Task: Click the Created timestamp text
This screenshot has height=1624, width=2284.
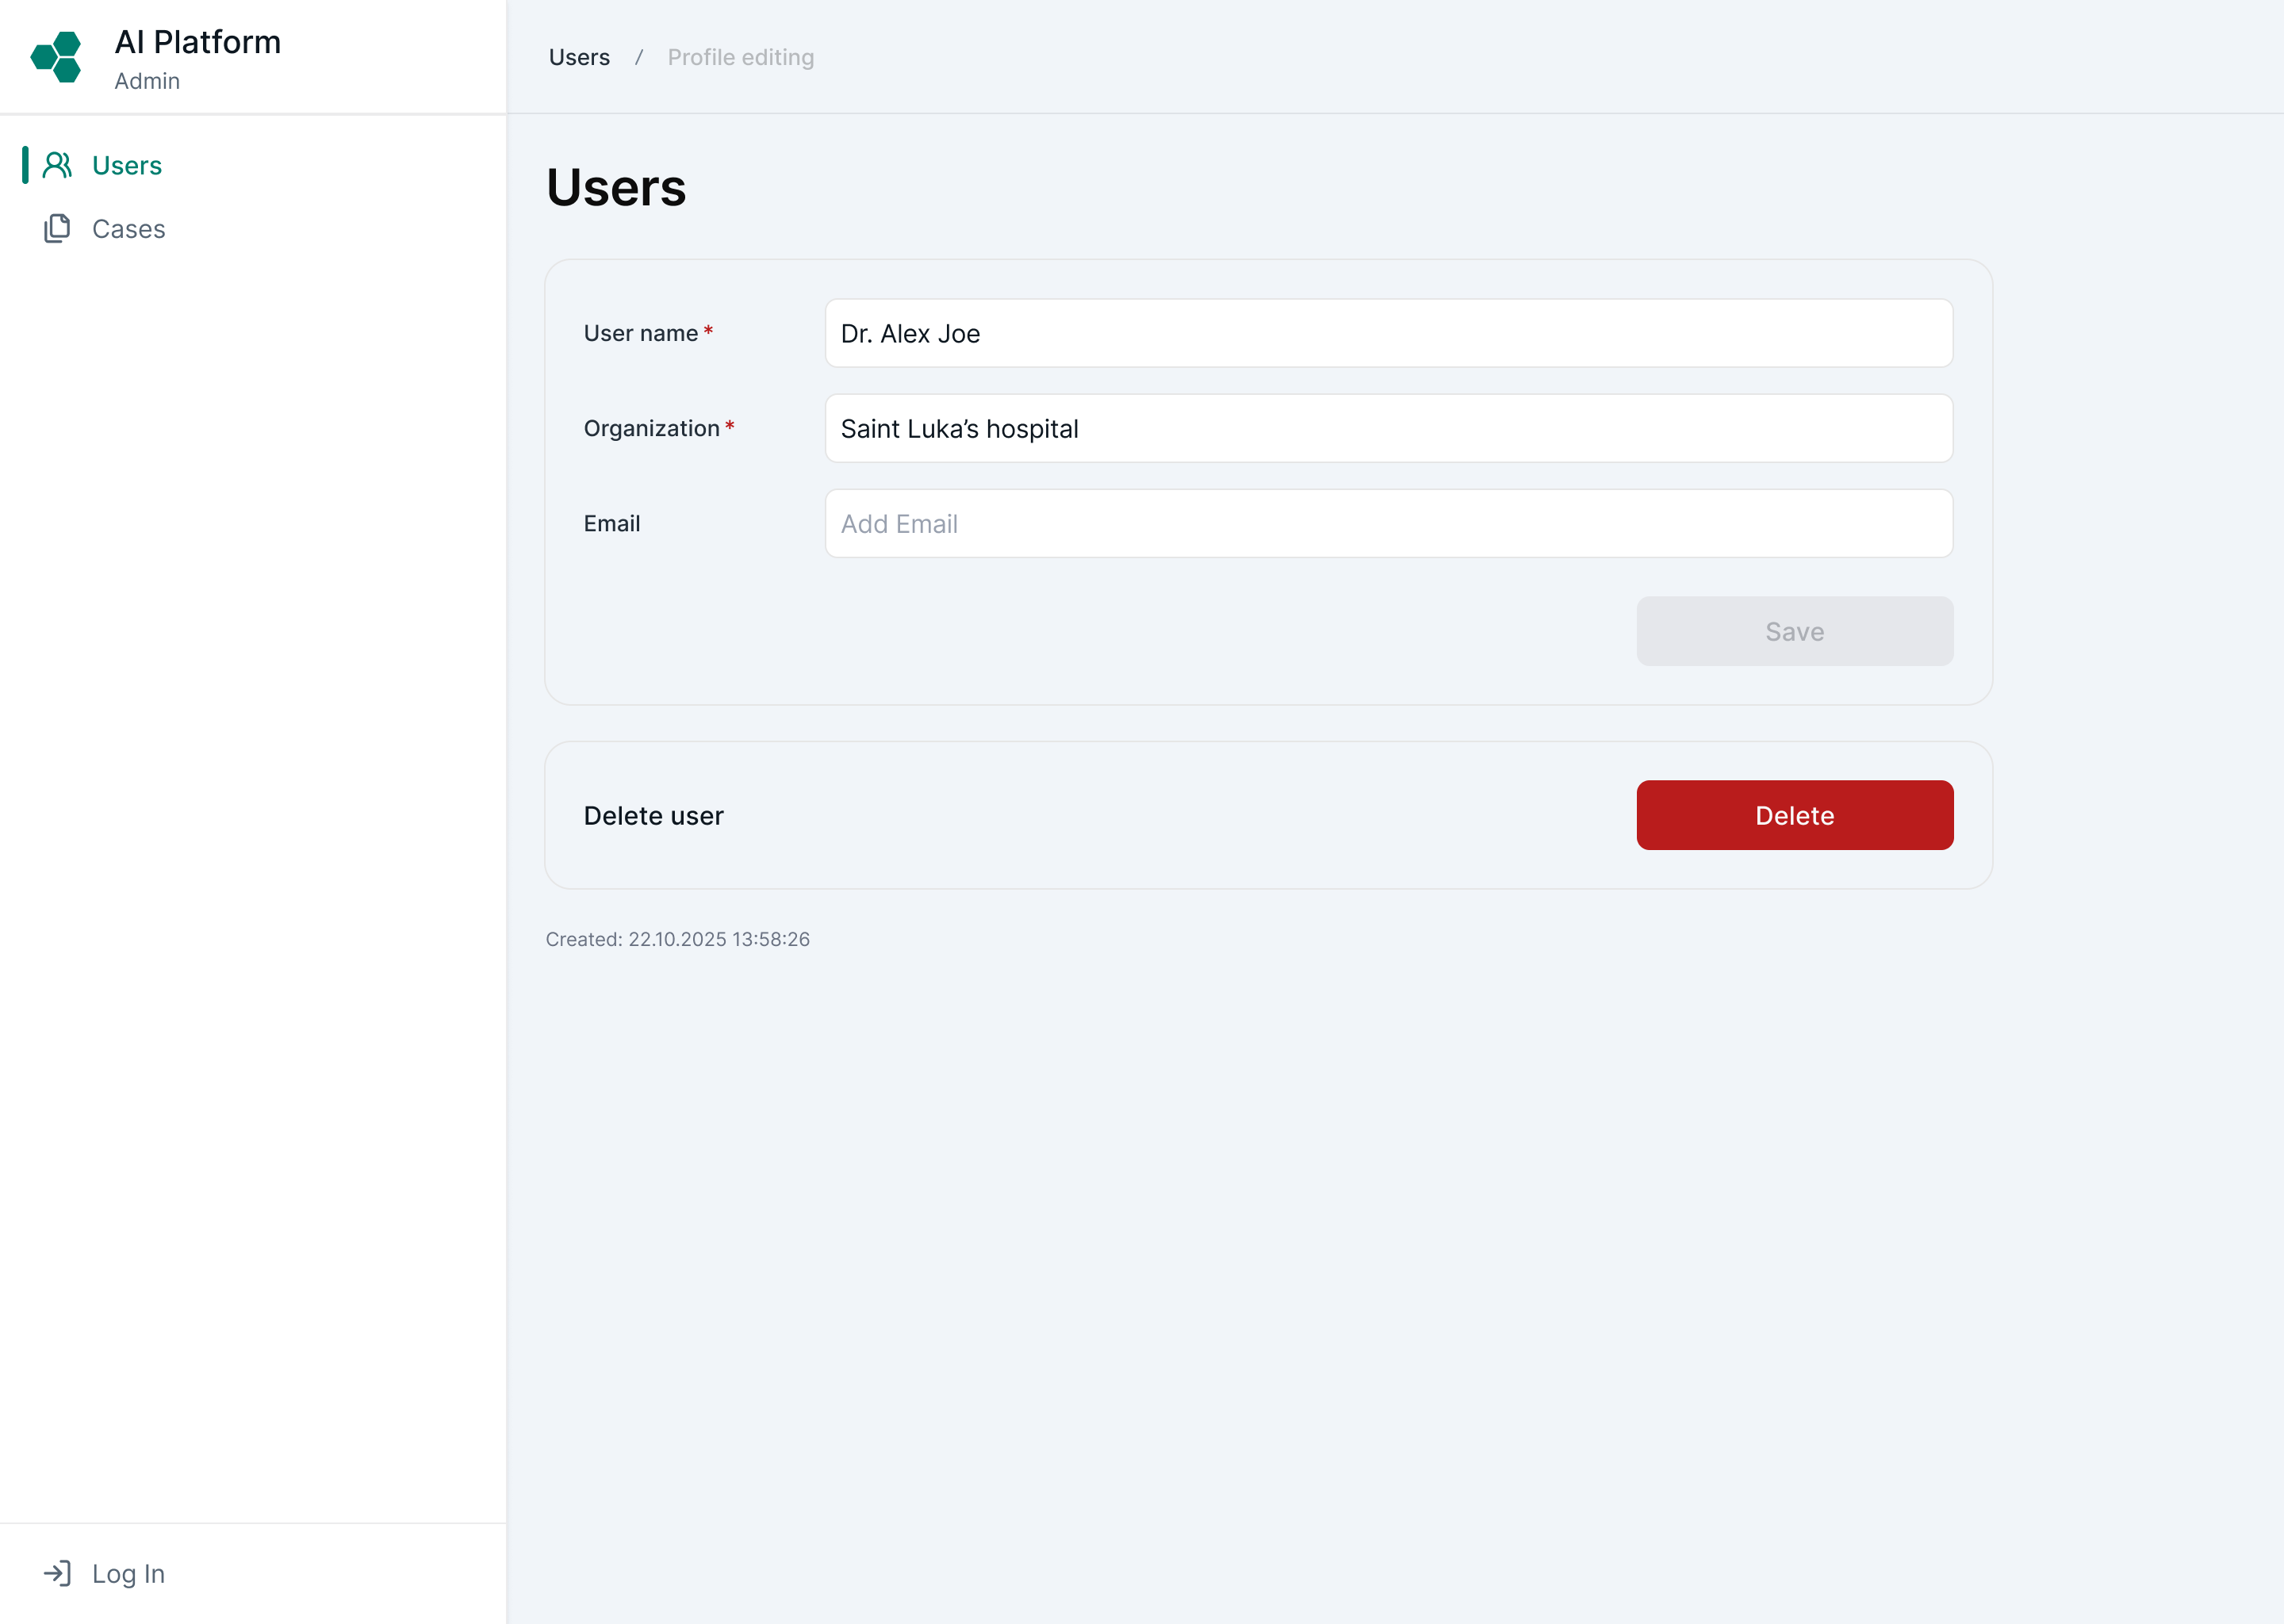Action: pyautogui.click(x=678, y=939)
